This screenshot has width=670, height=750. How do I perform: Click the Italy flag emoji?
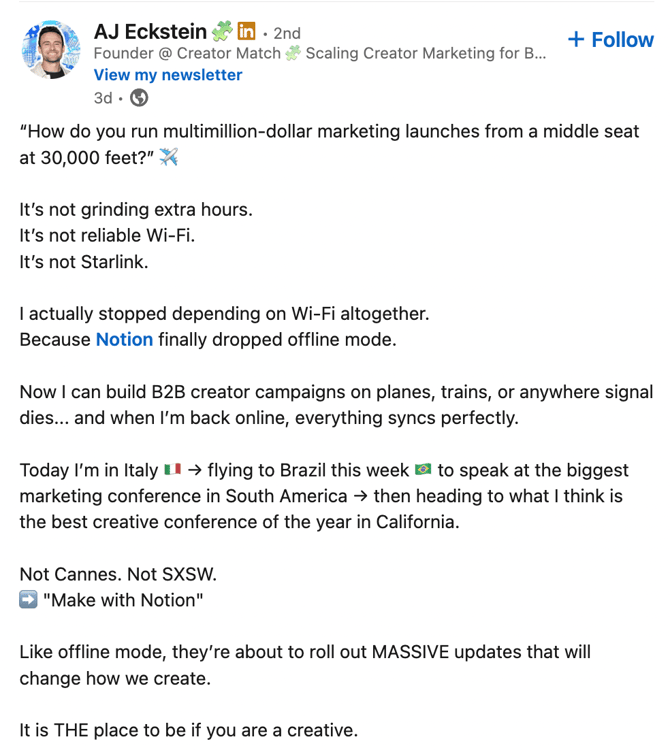point(172,469)
